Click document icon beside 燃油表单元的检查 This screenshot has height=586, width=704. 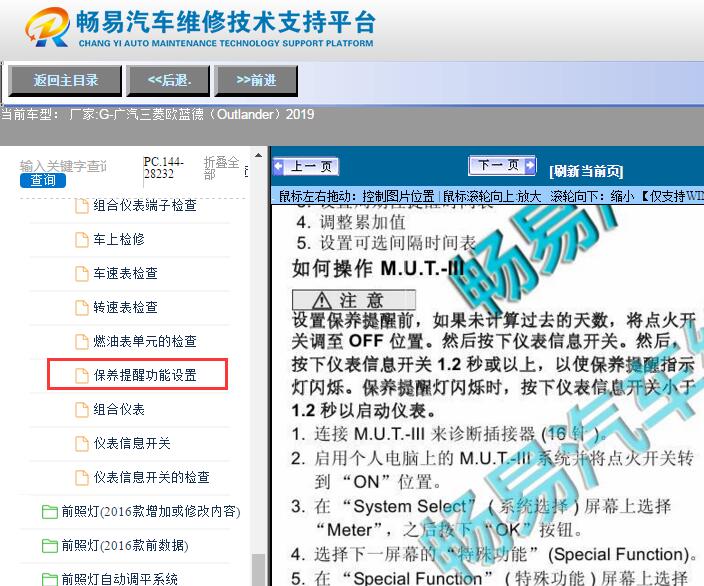82,342
